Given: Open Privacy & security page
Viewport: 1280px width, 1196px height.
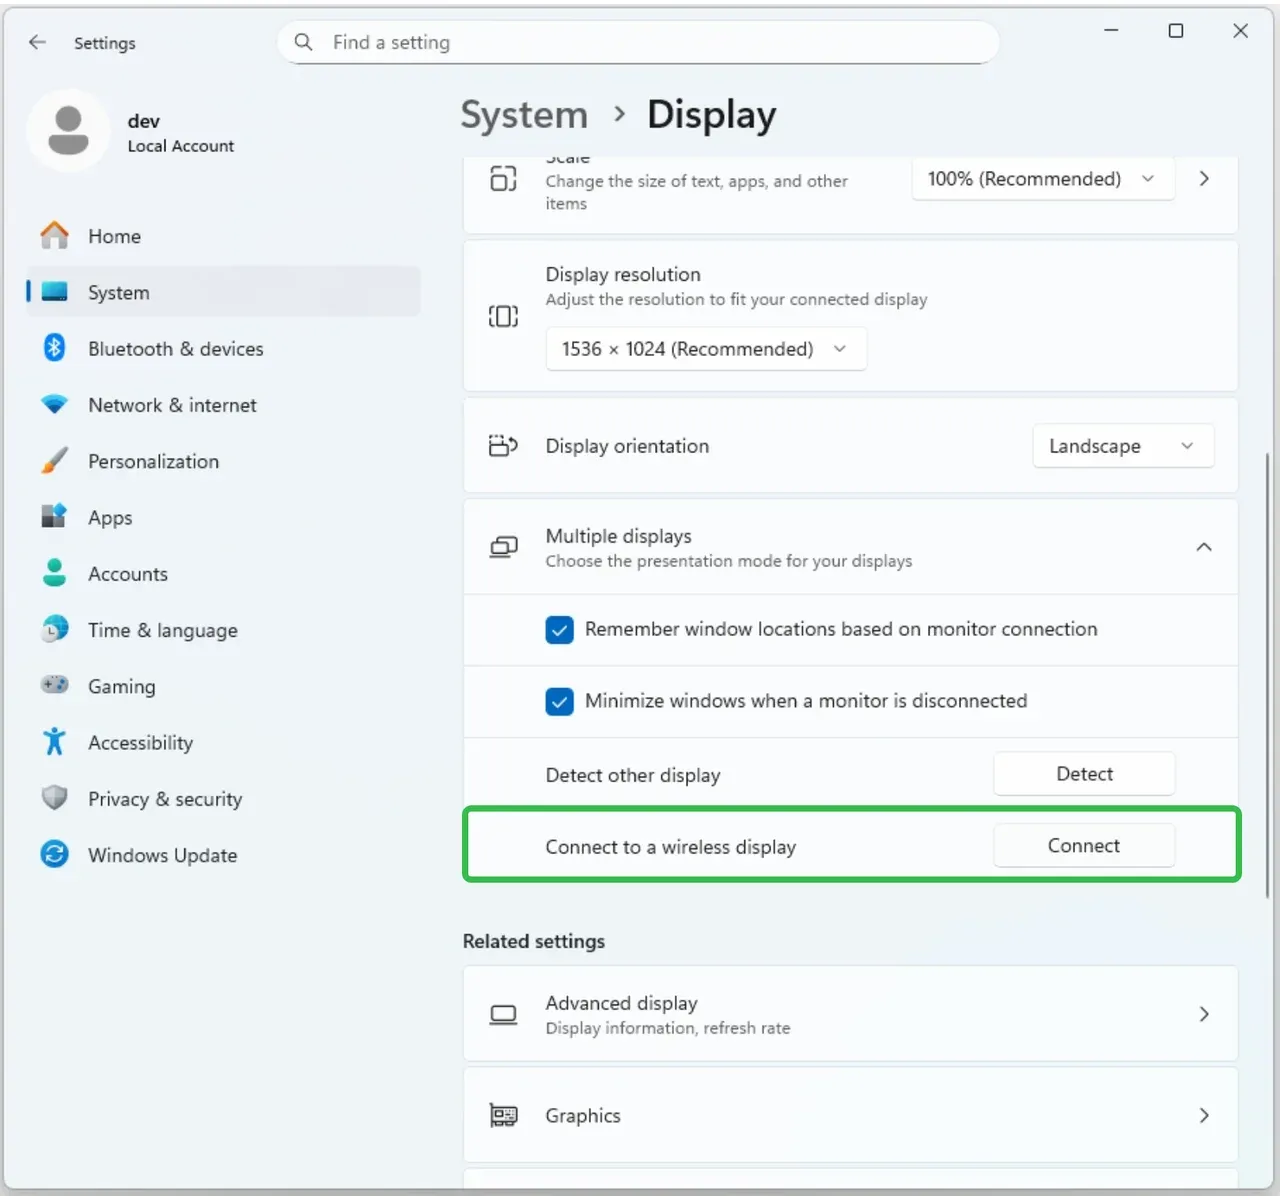Looking at the screenshot, I should pyautogui.click(x=224, y=798).
